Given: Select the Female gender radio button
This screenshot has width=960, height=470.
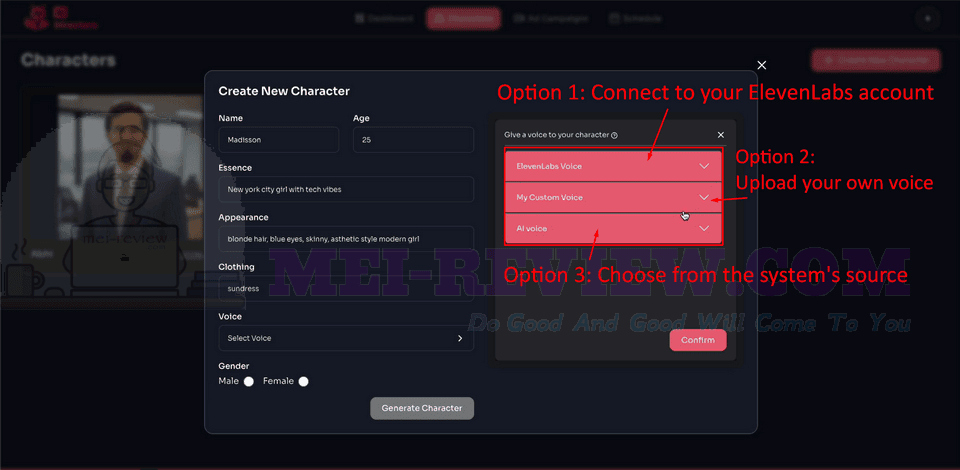Looking at the screenshot, I should pyautogui.click(x=304, y=381).
